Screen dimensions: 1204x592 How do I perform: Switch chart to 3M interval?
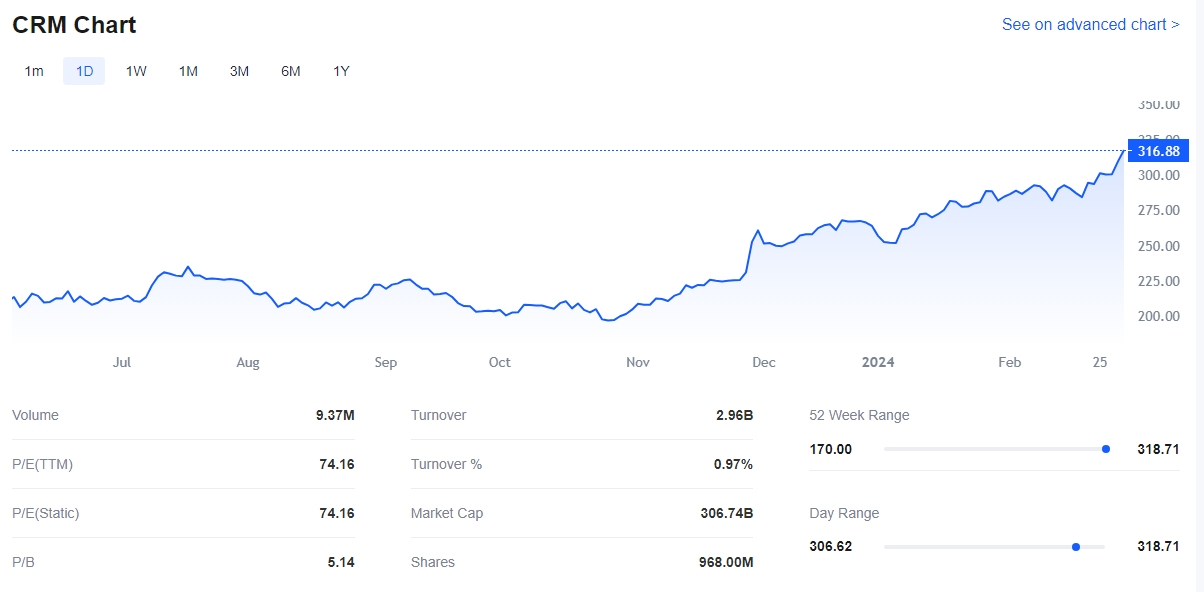[x=239, y=71]
